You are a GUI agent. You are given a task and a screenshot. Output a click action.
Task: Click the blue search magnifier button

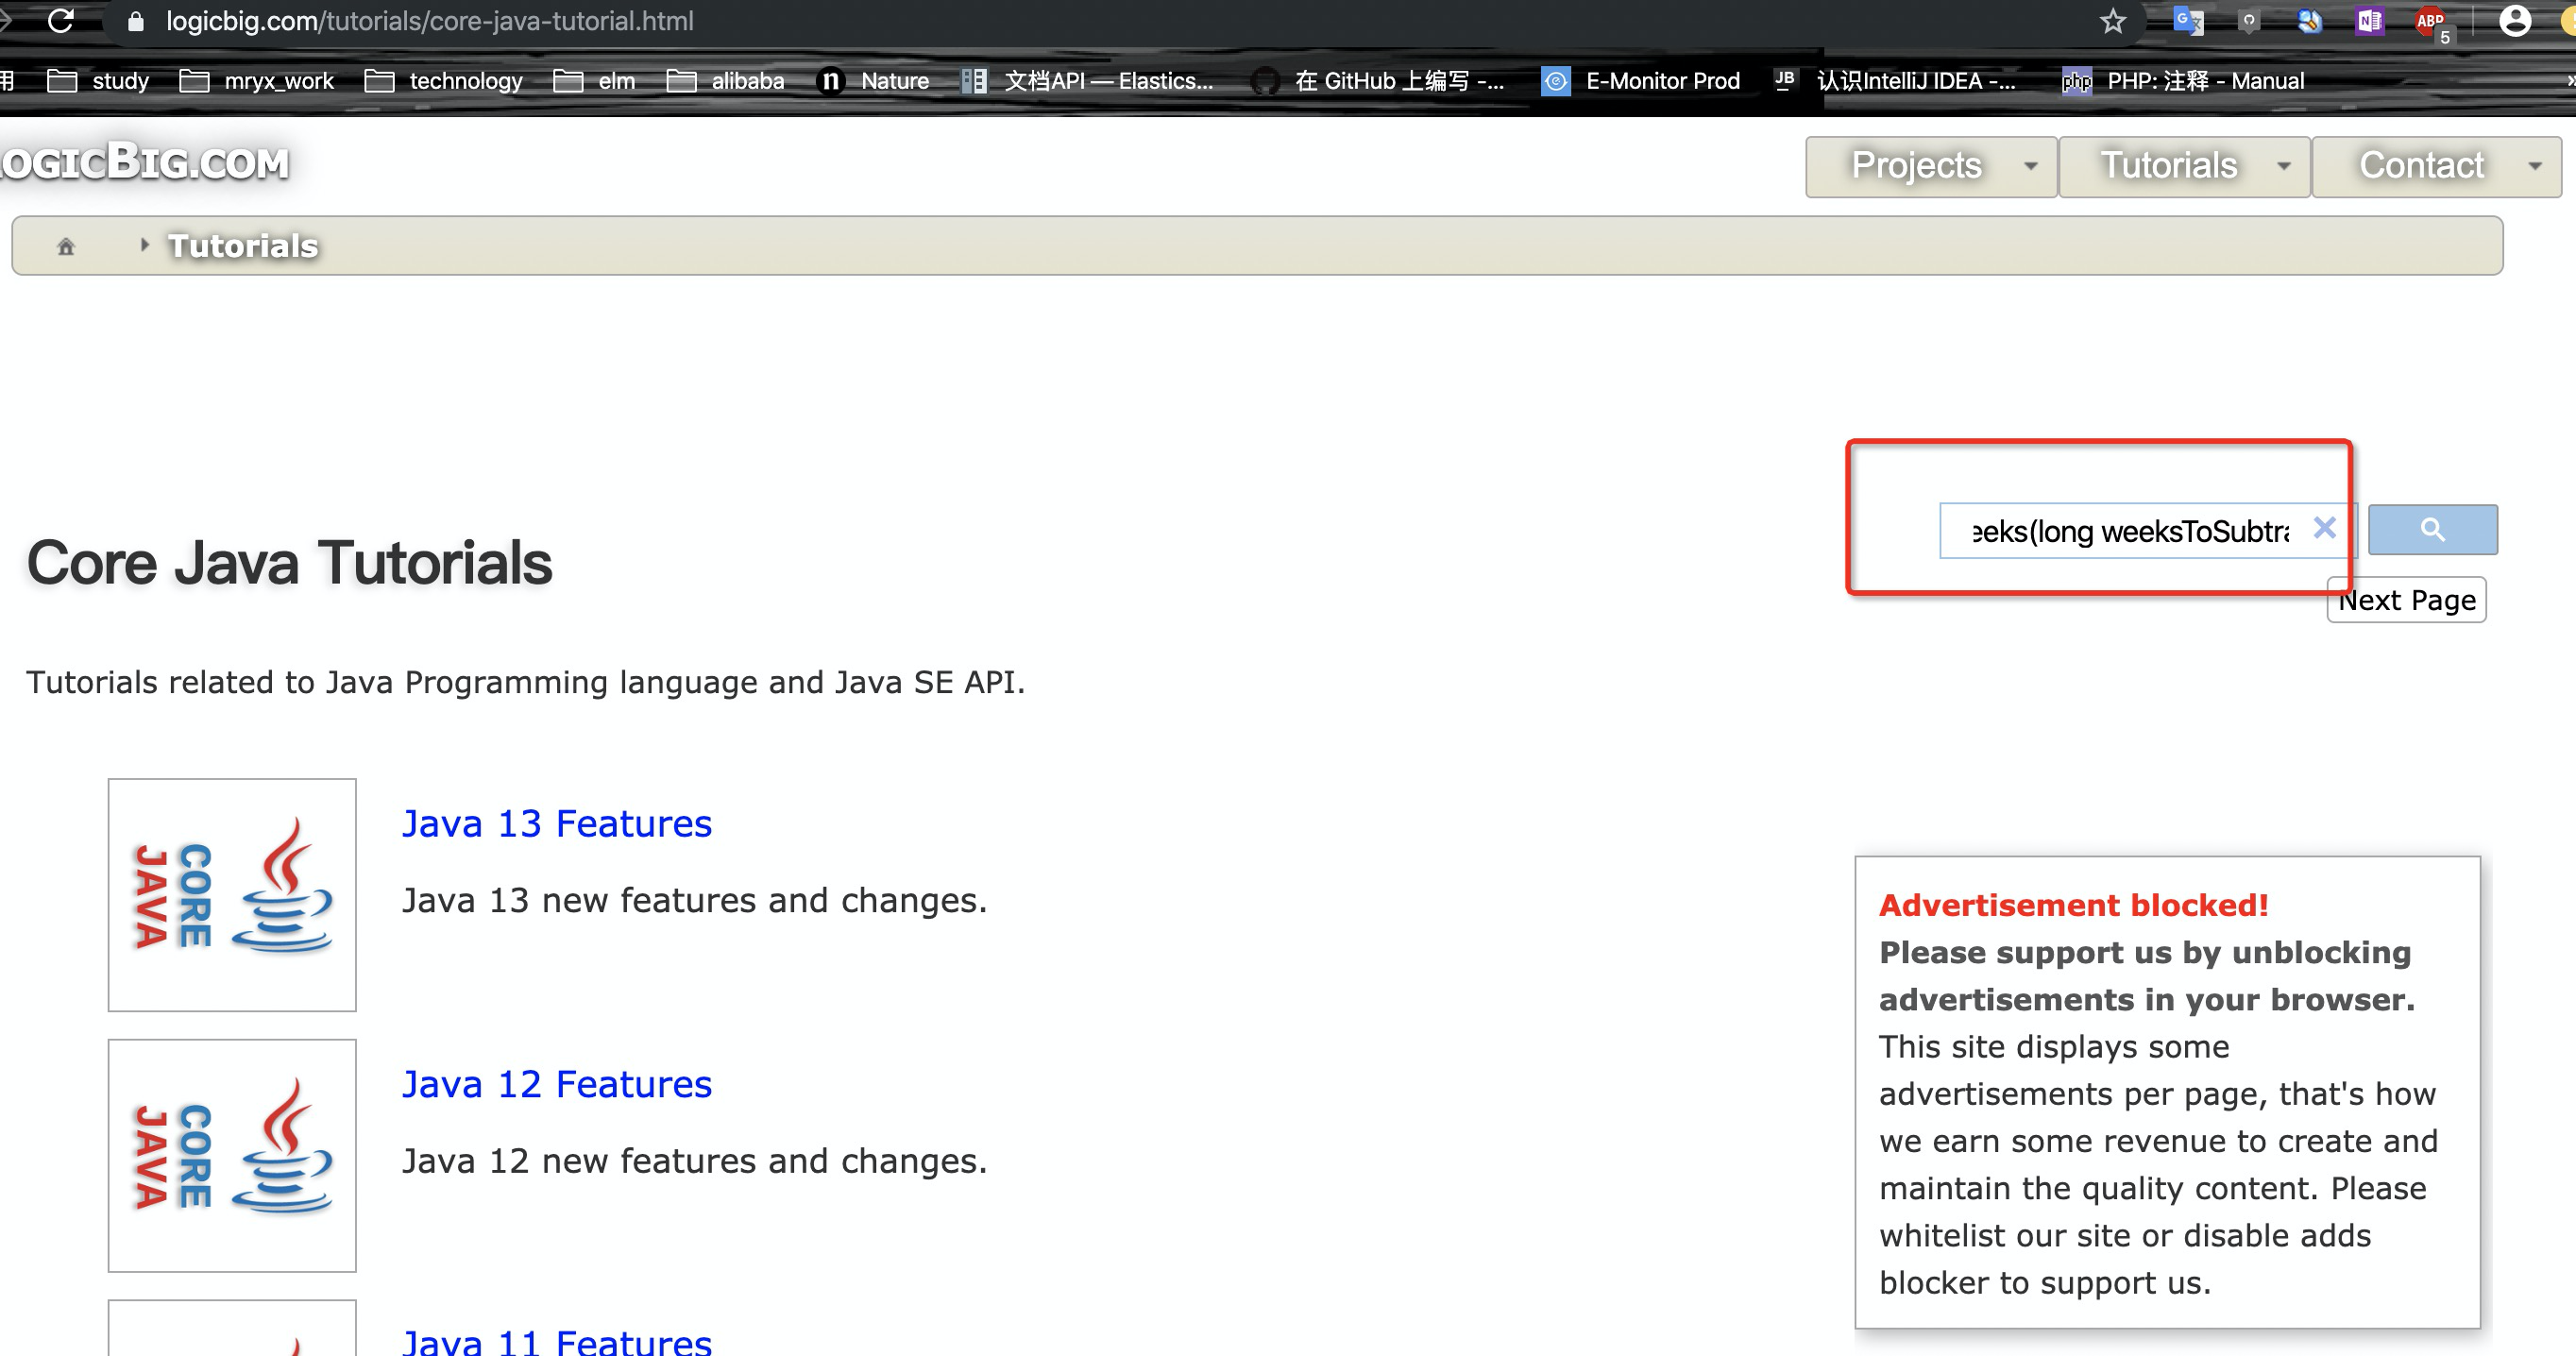[2432, 529]
